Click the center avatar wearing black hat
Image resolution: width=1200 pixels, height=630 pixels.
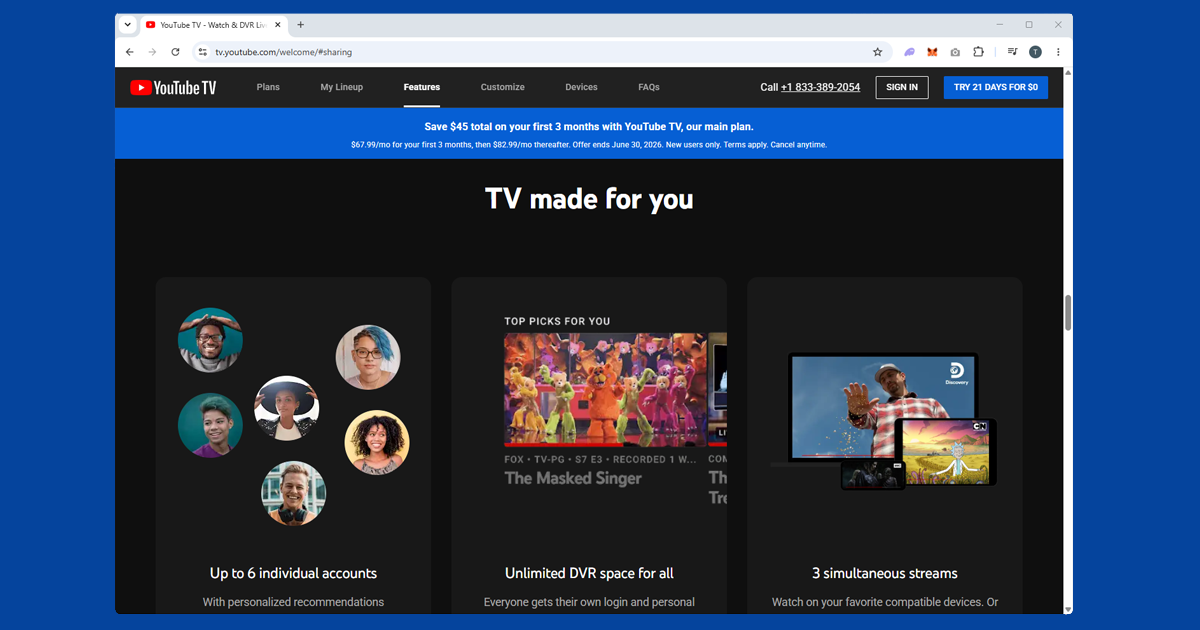pyautogui.click(x=287, y=408)
